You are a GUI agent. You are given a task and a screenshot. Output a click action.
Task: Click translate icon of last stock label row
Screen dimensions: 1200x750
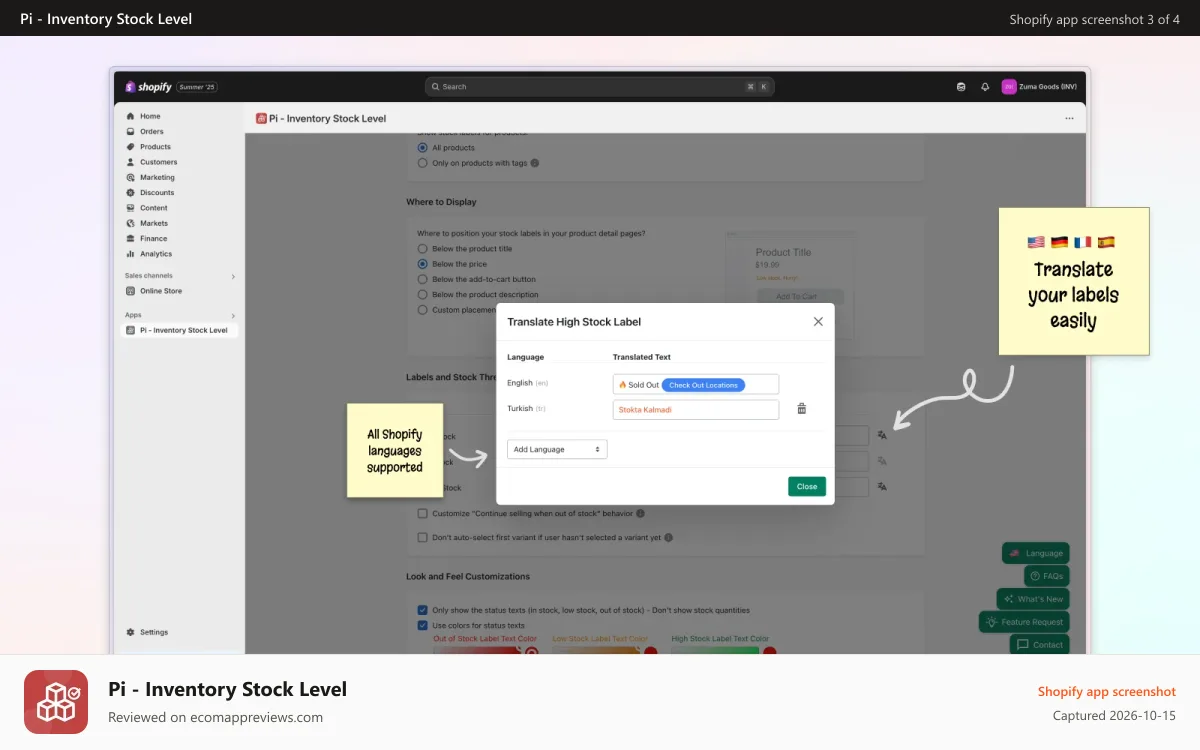click(x=882, y=486)
